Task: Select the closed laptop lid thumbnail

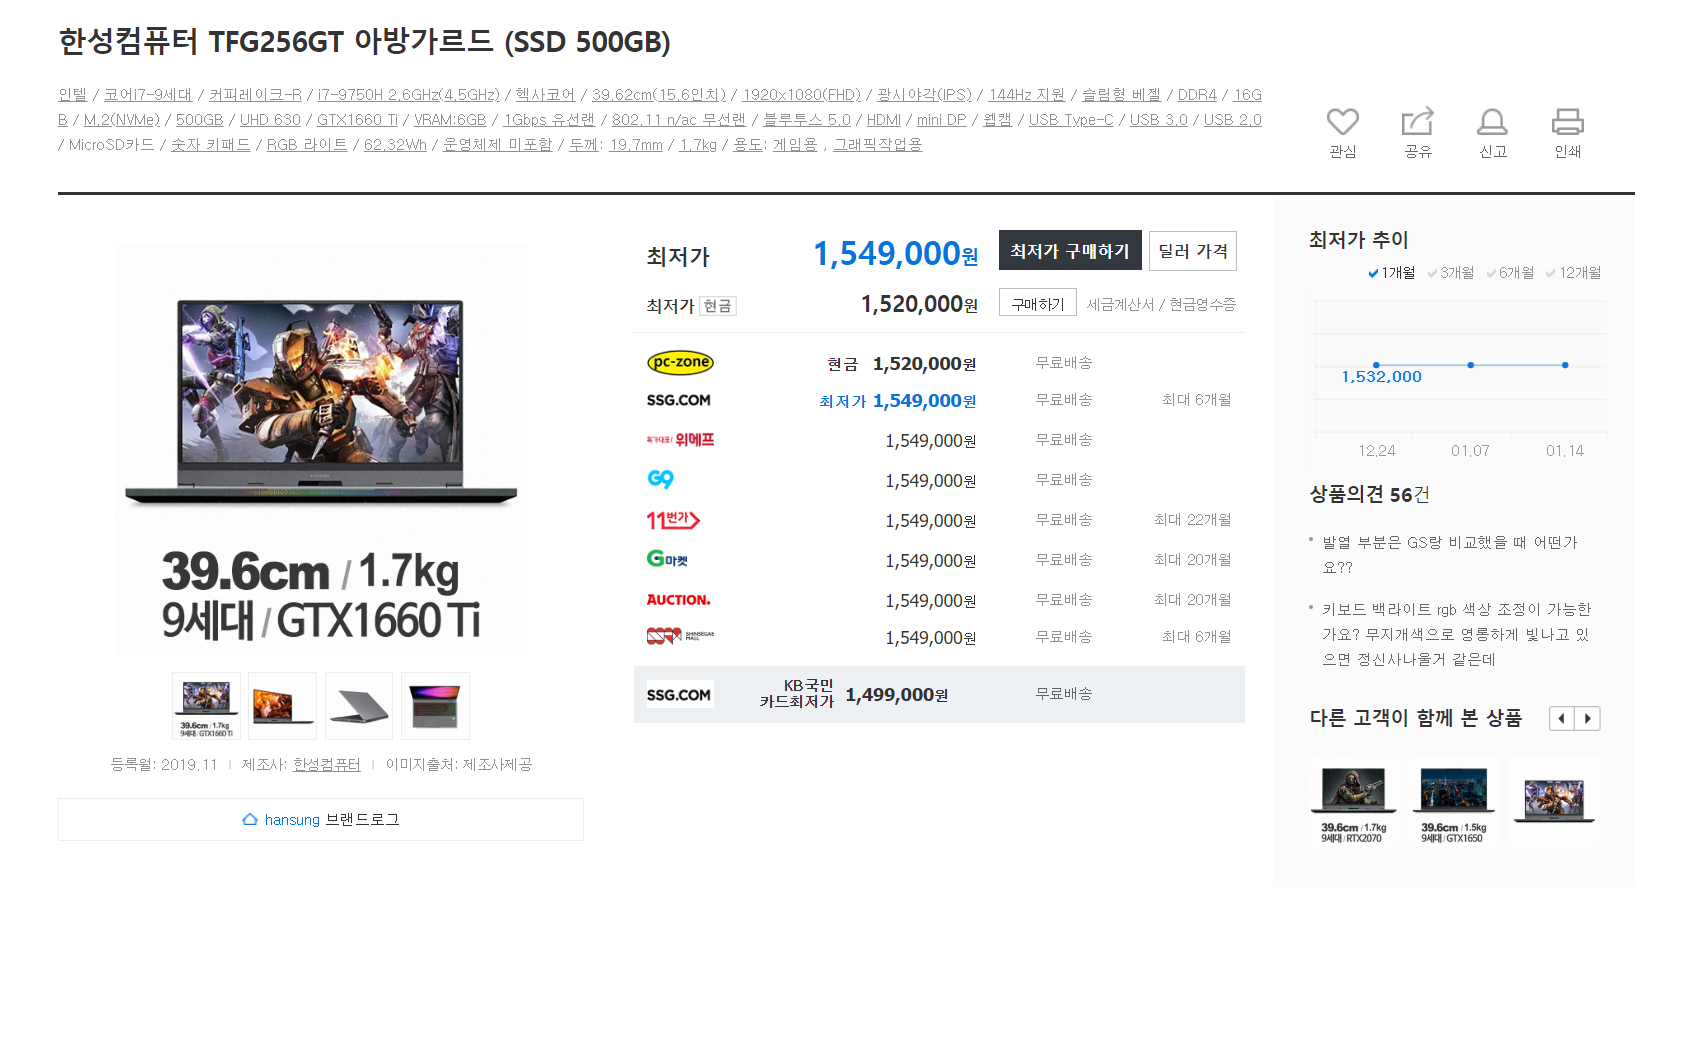Action: click(359, 706)
